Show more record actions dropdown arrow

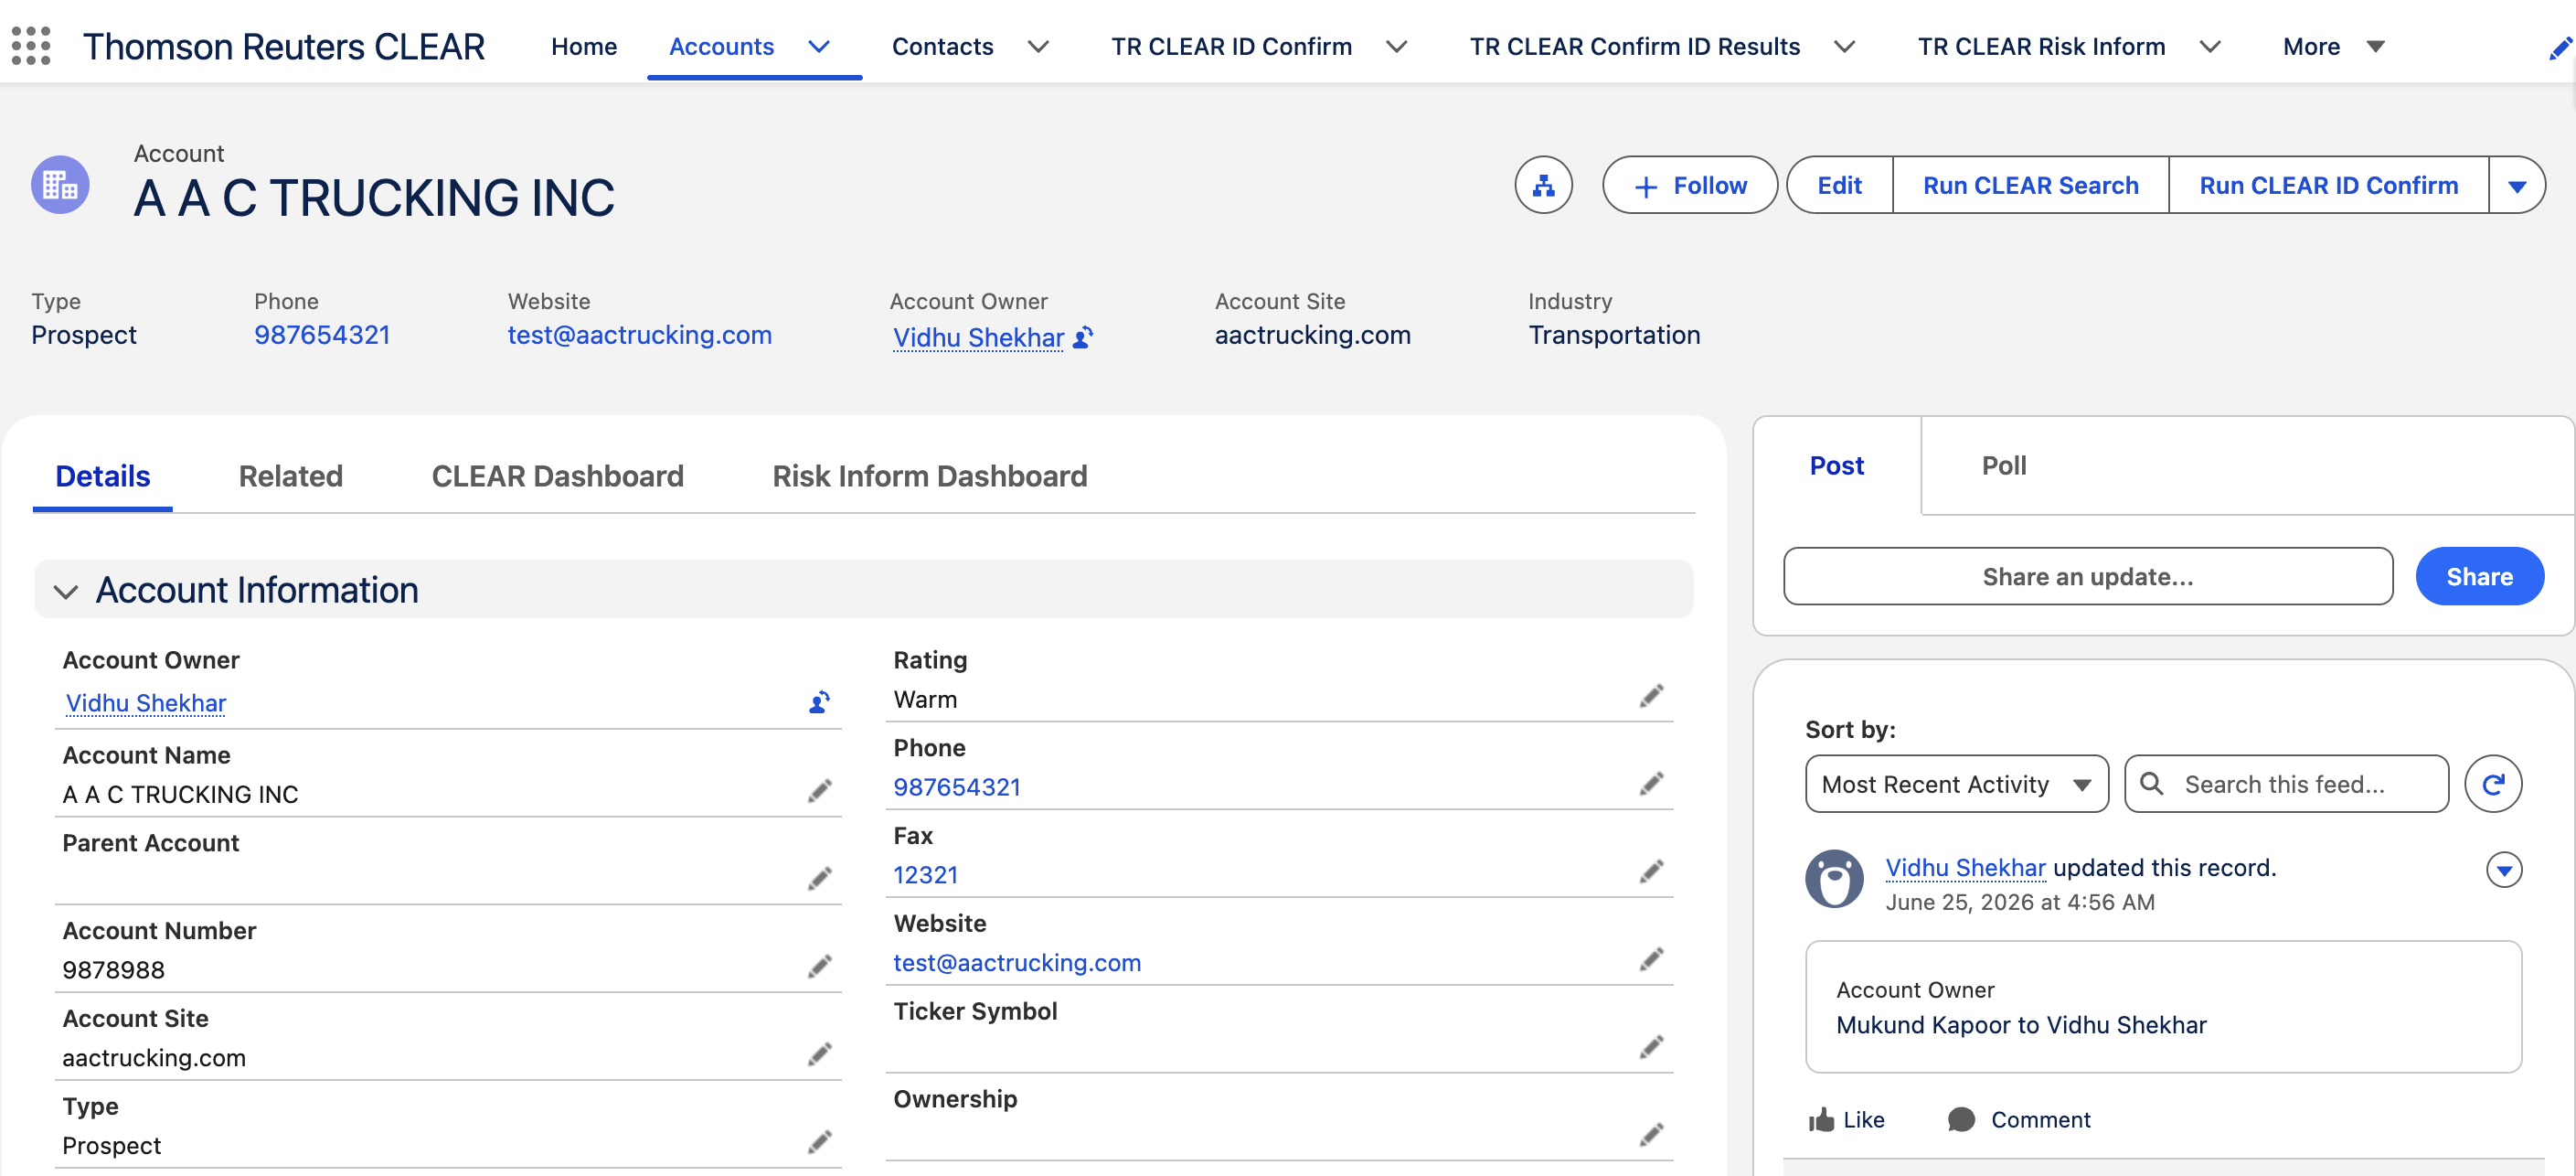[x=2517, y=185]
